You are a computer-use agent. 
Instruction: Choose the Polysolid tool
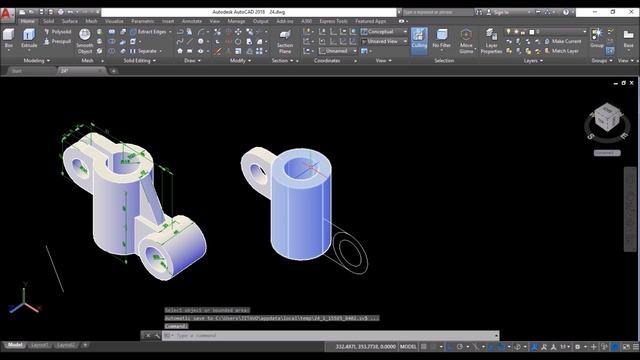[x=58, y=31]
